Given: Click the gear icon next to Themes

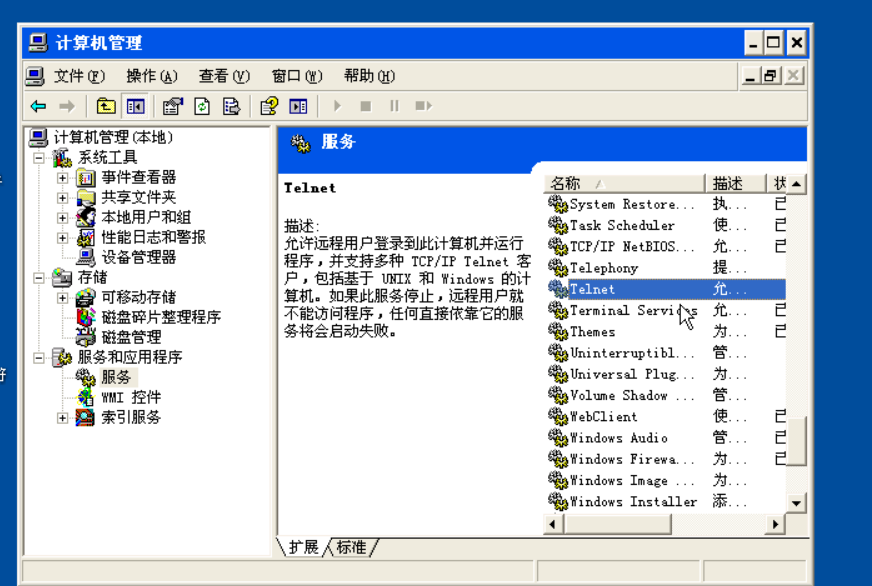Looking at the screenshot, I should pyautogui.click(x=557, y=331).
